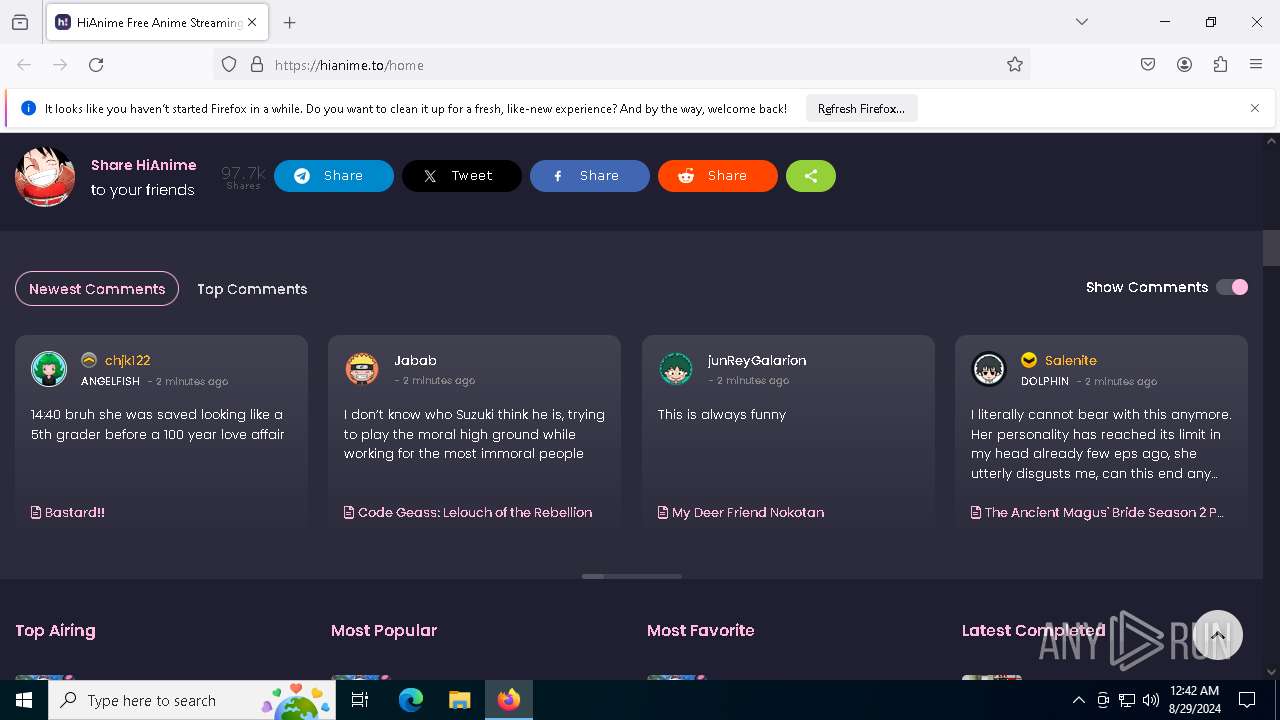
Task: Open the Windows Start menu
Action: coord(24,700)
